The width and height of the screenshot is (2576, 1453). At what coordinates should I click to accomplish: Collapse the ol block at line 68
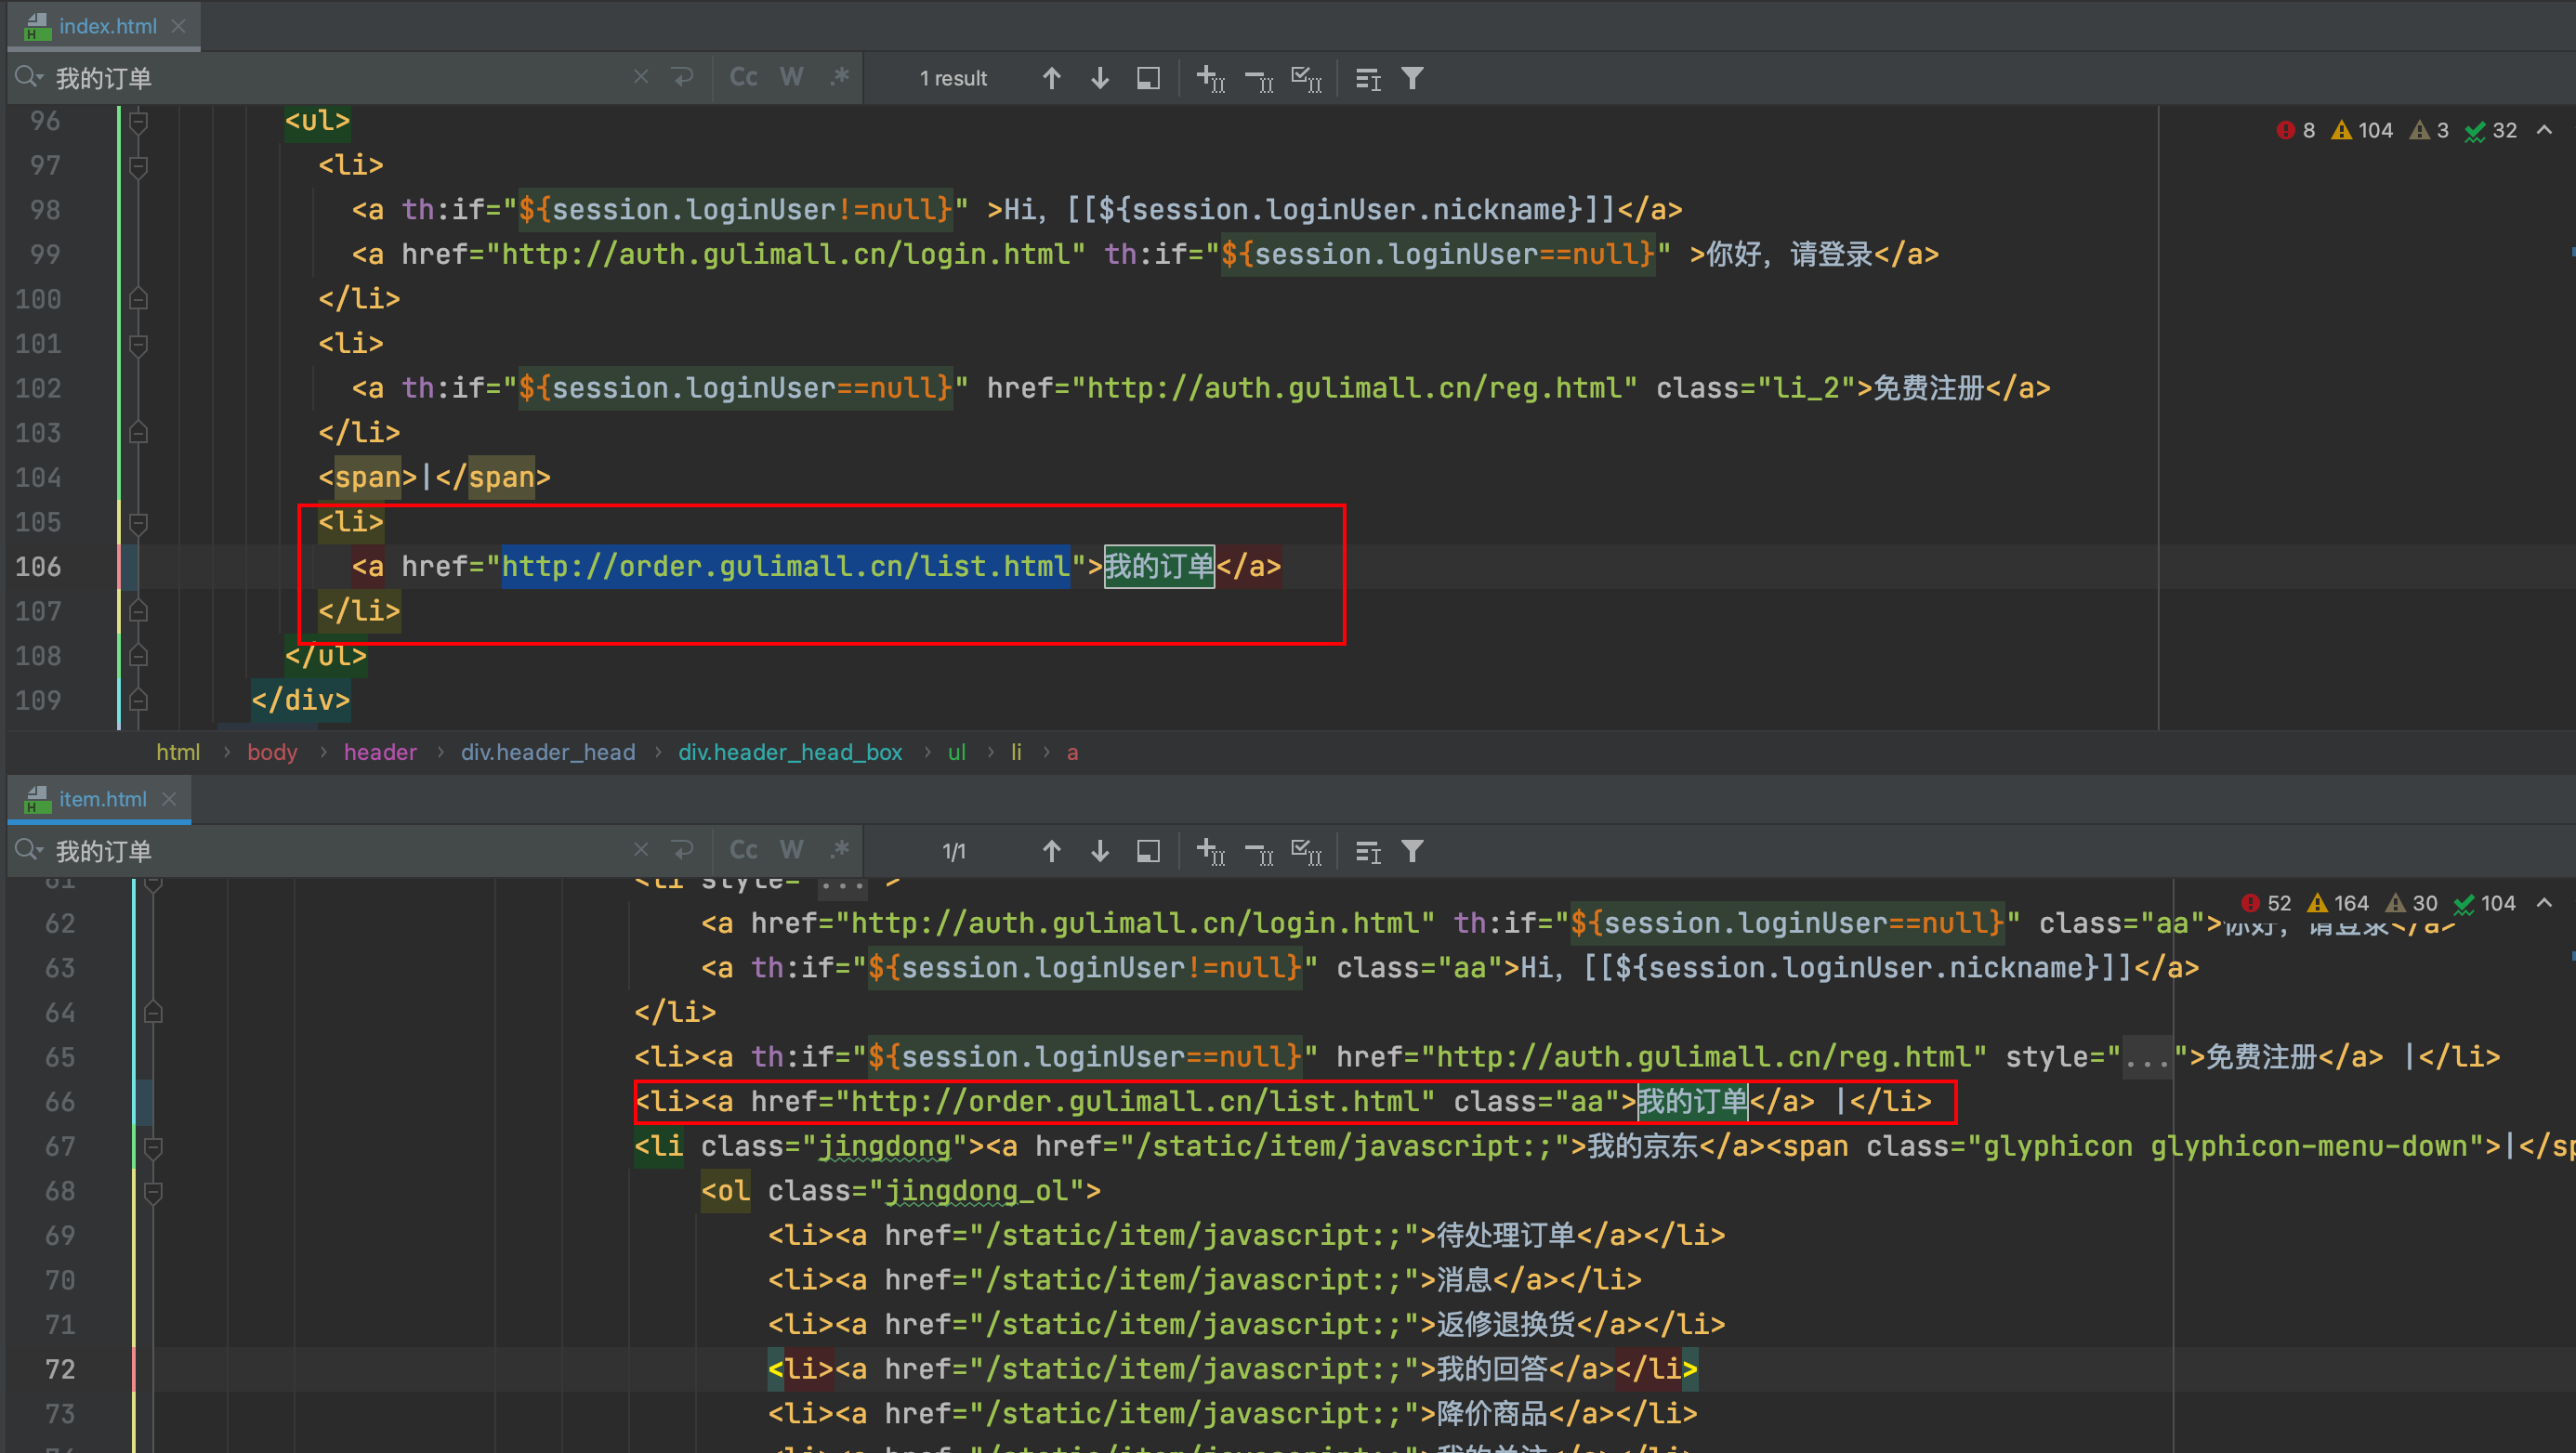(x=153, y=1191)
